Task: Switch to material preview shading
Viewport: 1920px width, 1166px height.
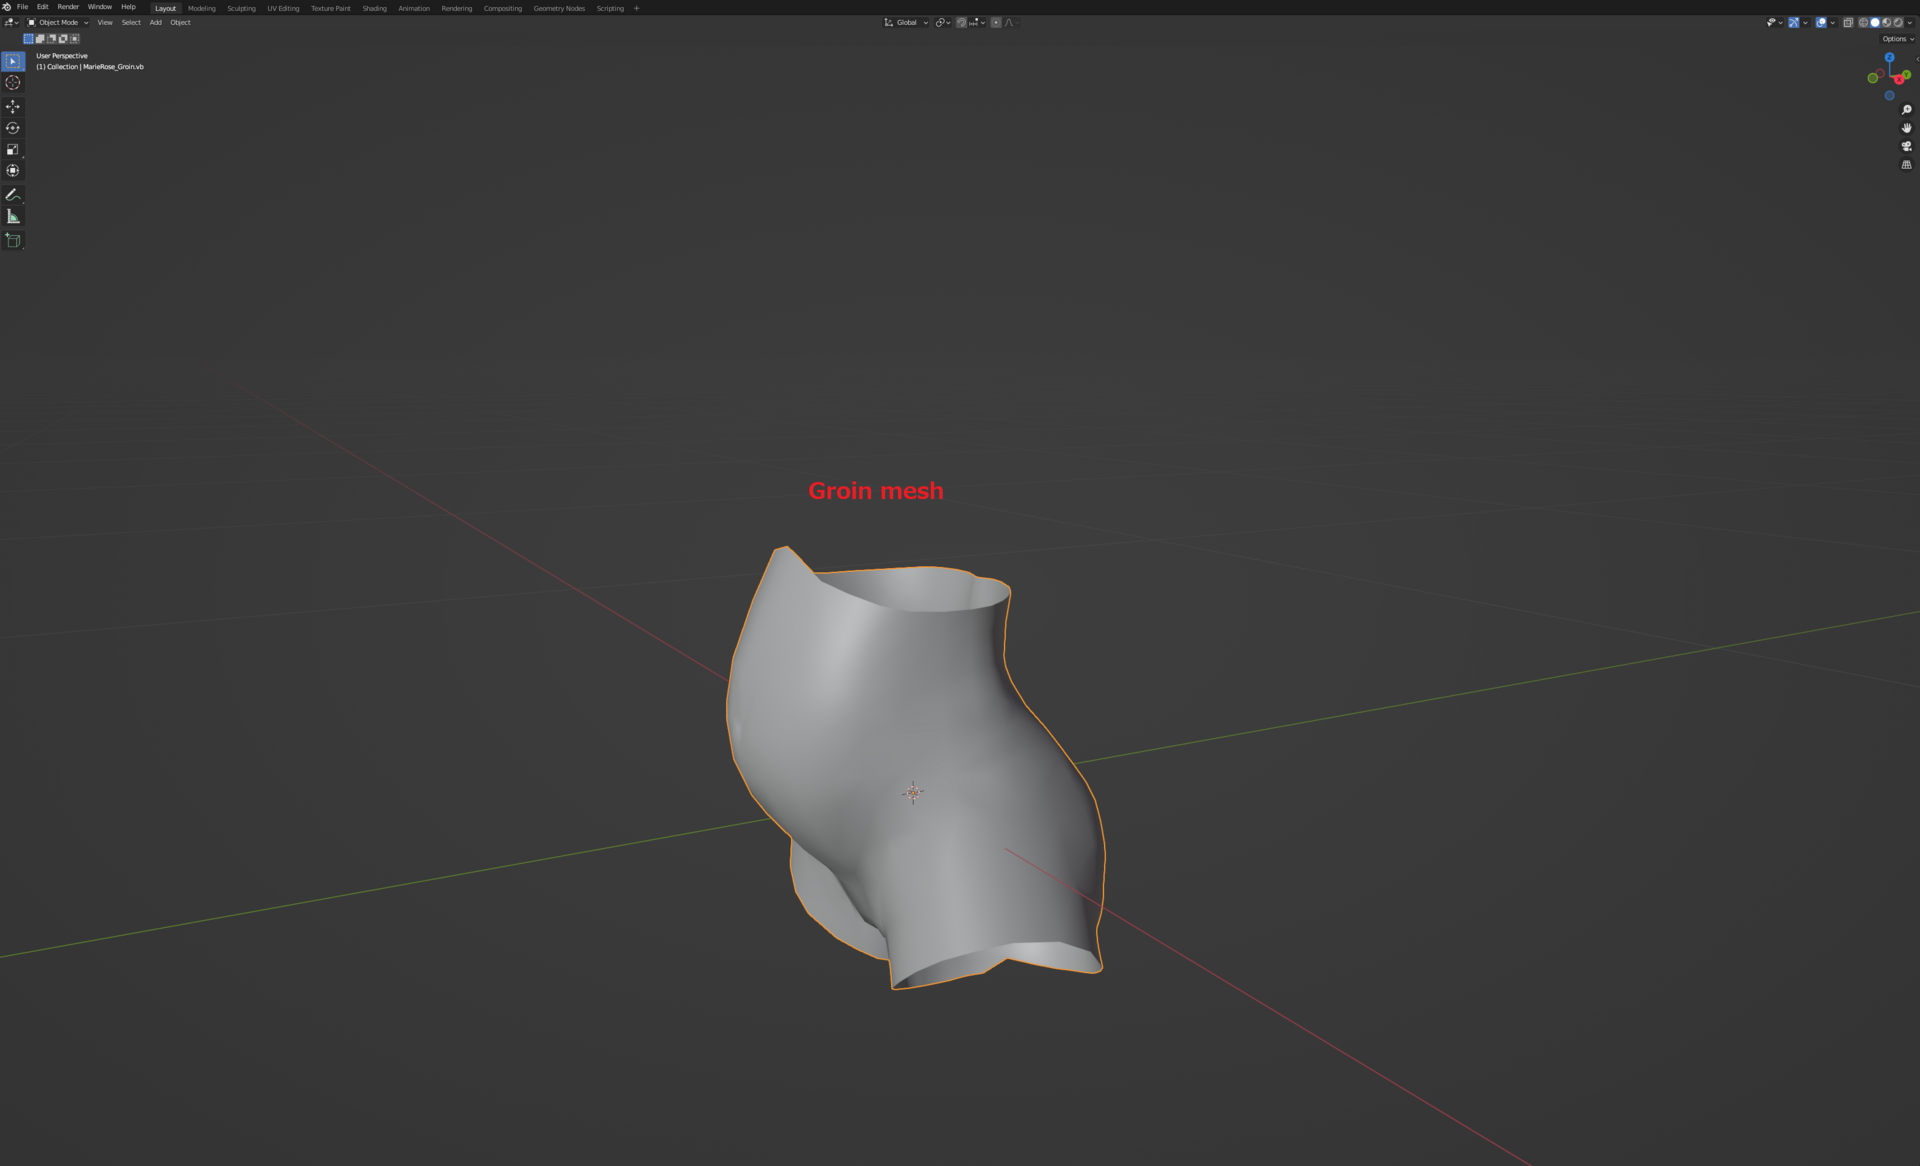Action: point(1886,22)
